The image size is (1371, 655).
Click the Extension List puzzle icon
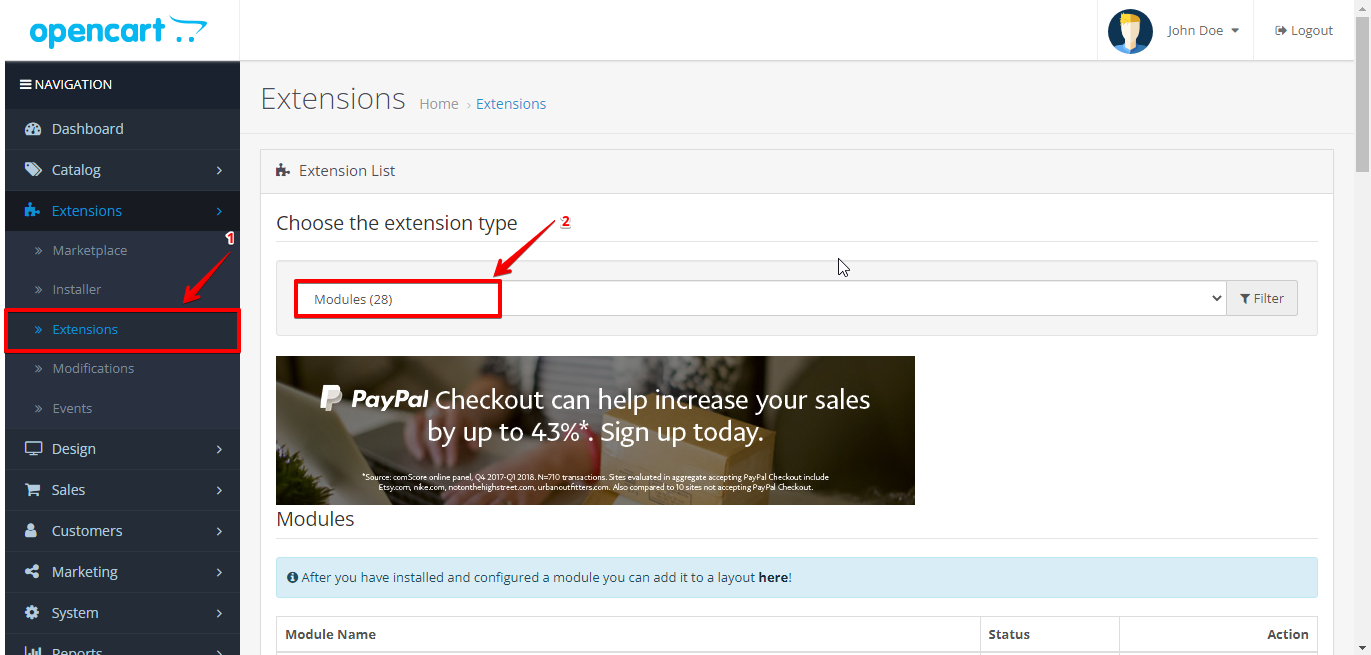point(283,171)
